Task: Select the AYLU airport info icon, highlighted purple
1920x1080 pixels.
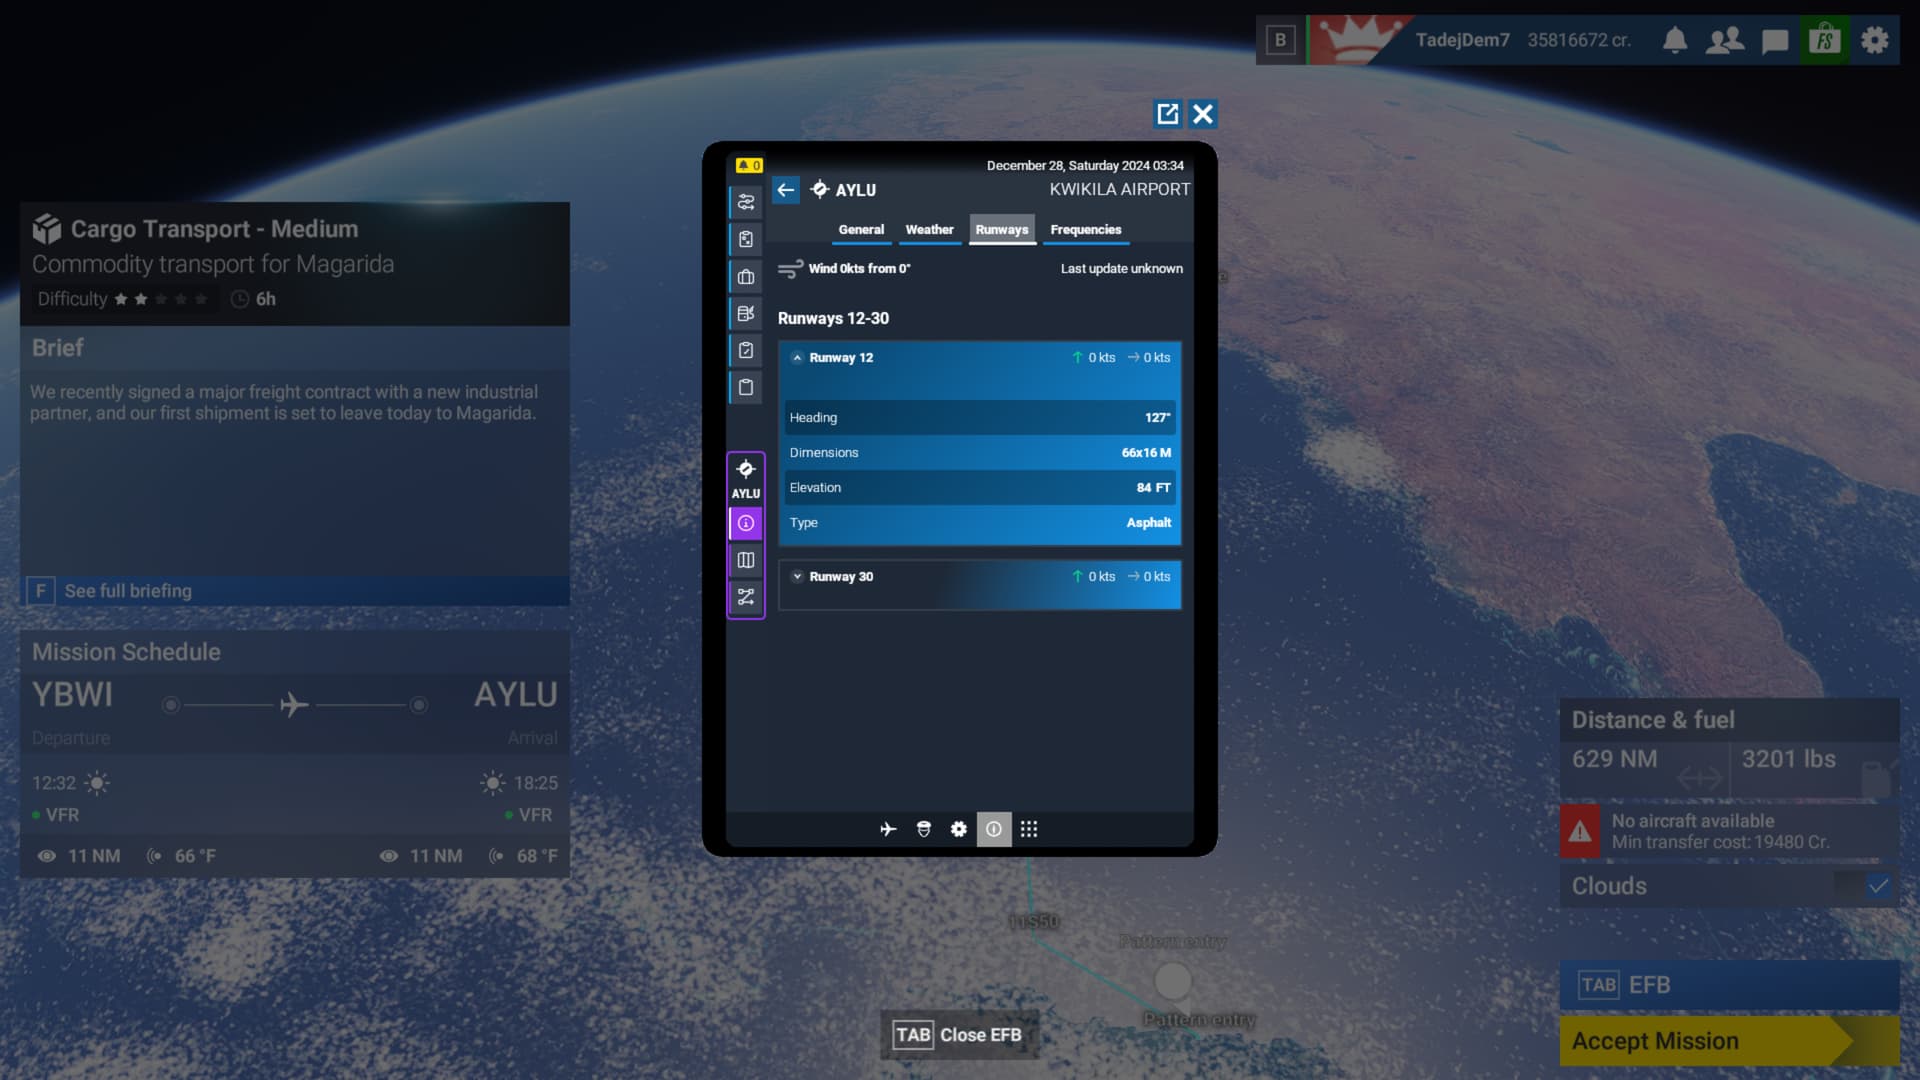Action: tap(746, 523)
